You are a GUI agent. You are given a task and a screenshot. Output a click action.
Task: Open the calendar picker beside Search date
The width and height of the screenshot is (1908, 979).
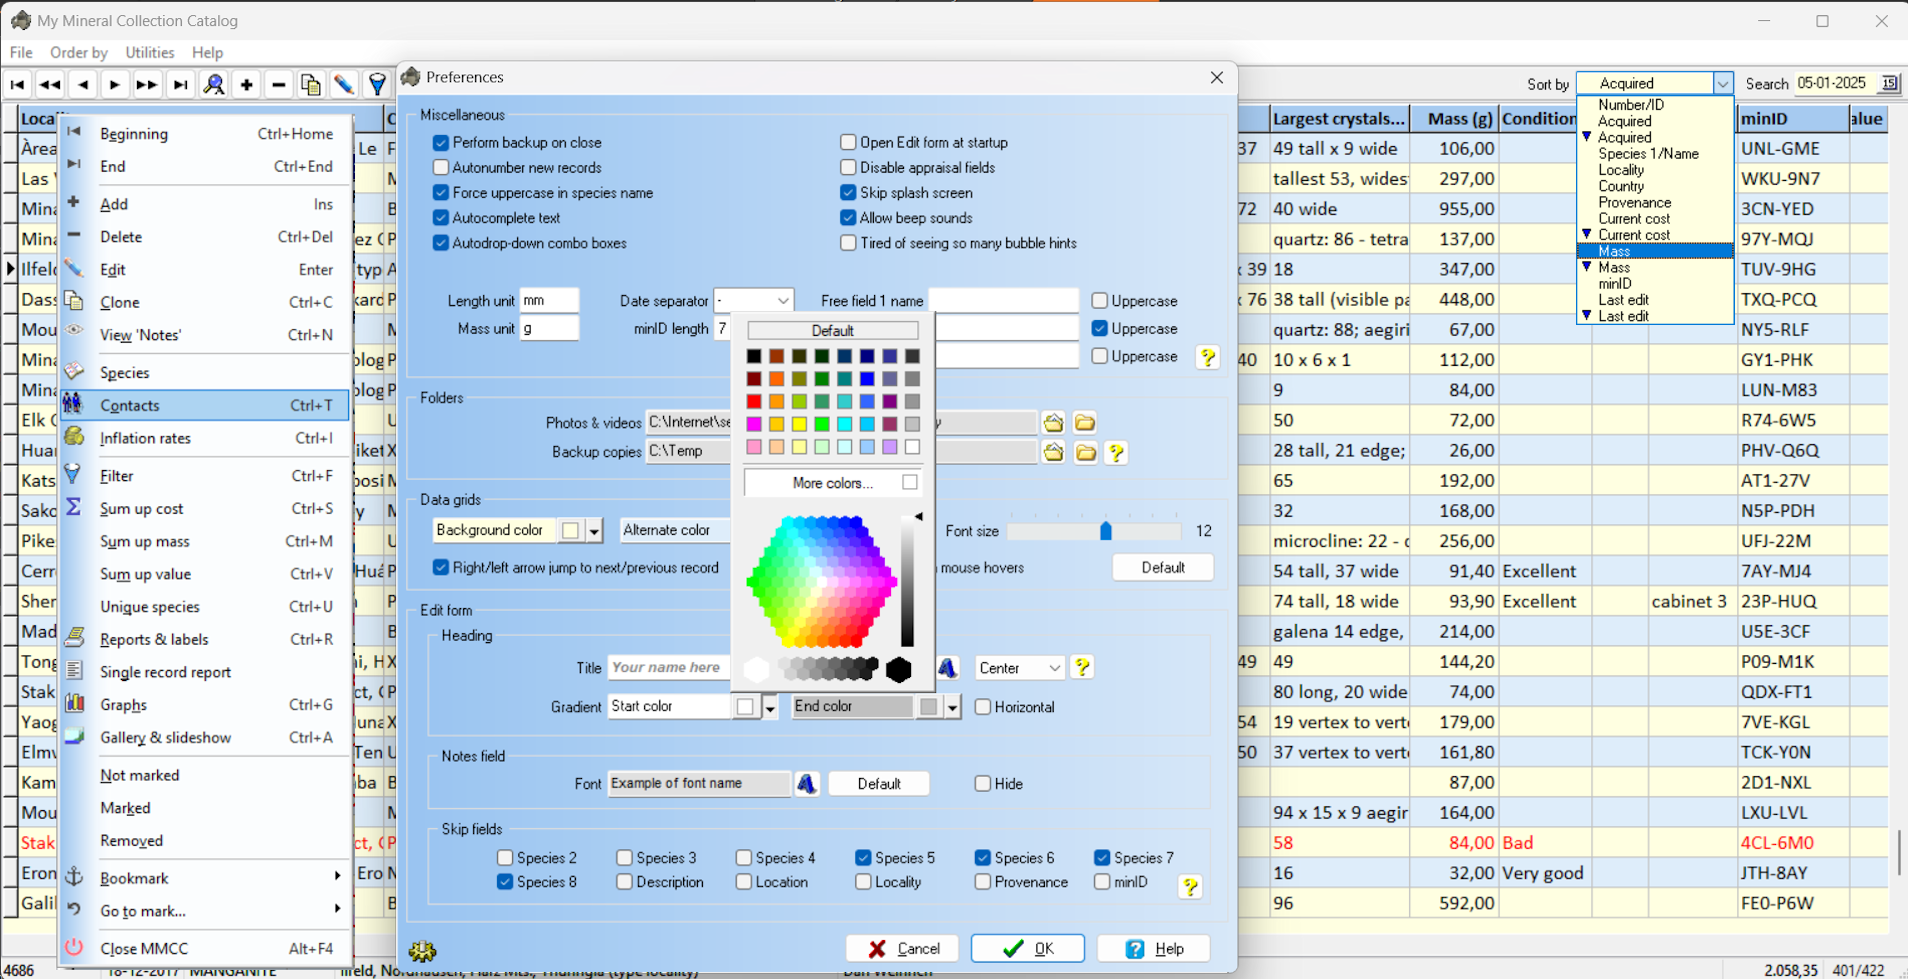point(1889,84)
